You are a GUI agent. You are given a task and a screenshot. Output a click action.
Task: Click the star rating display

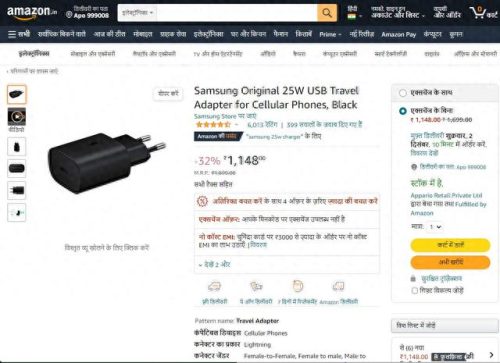213,125
